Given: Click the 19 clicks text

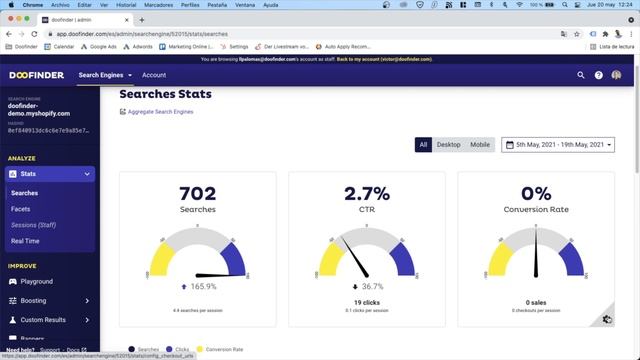Looking at the screenshot, I should 367,302.
